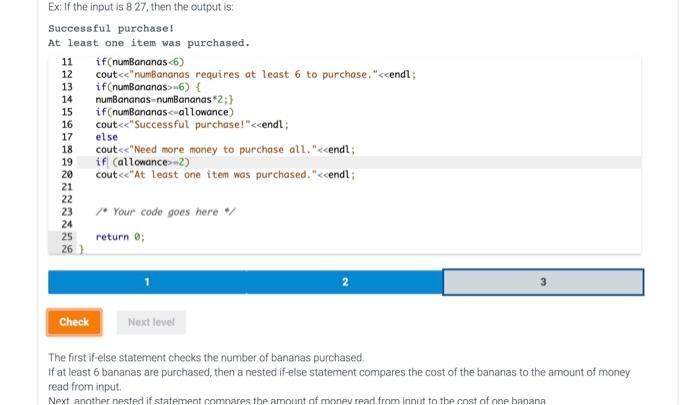This screenshot has width=700, height=405.
Task: Click line 16 Successful purchase! cout statement
Action: pyautogui.click(x=192, y=124)
